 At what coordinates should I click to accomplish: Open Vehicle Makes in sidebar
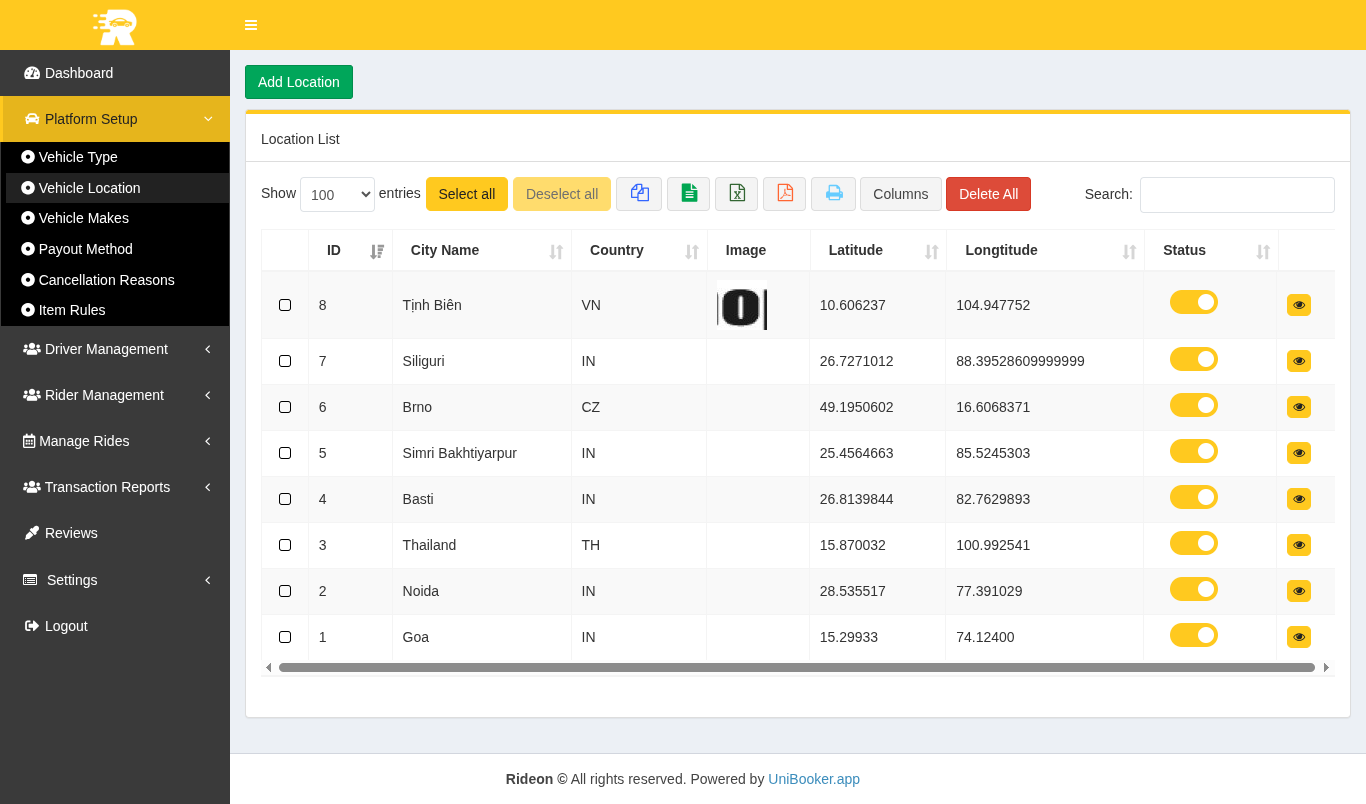pos(84,218)
